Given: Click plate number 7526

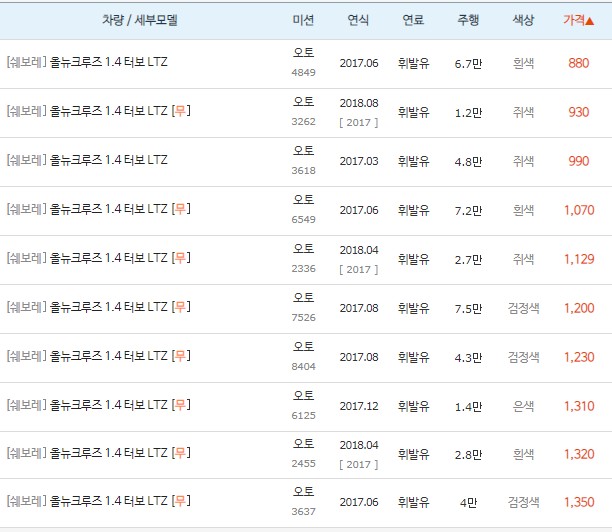Looking at the screenshot, I should 303,318.
